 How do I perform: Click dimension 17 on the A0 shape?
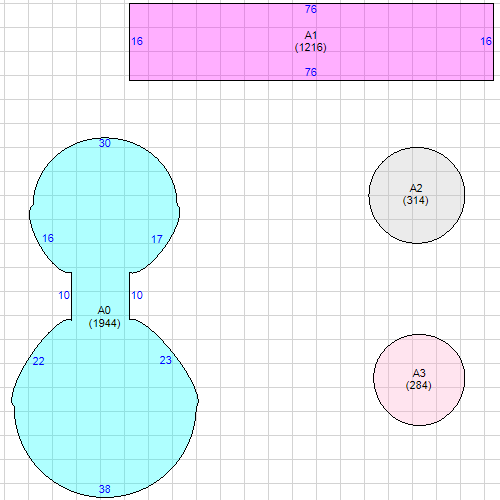click(x=157, y=239)
